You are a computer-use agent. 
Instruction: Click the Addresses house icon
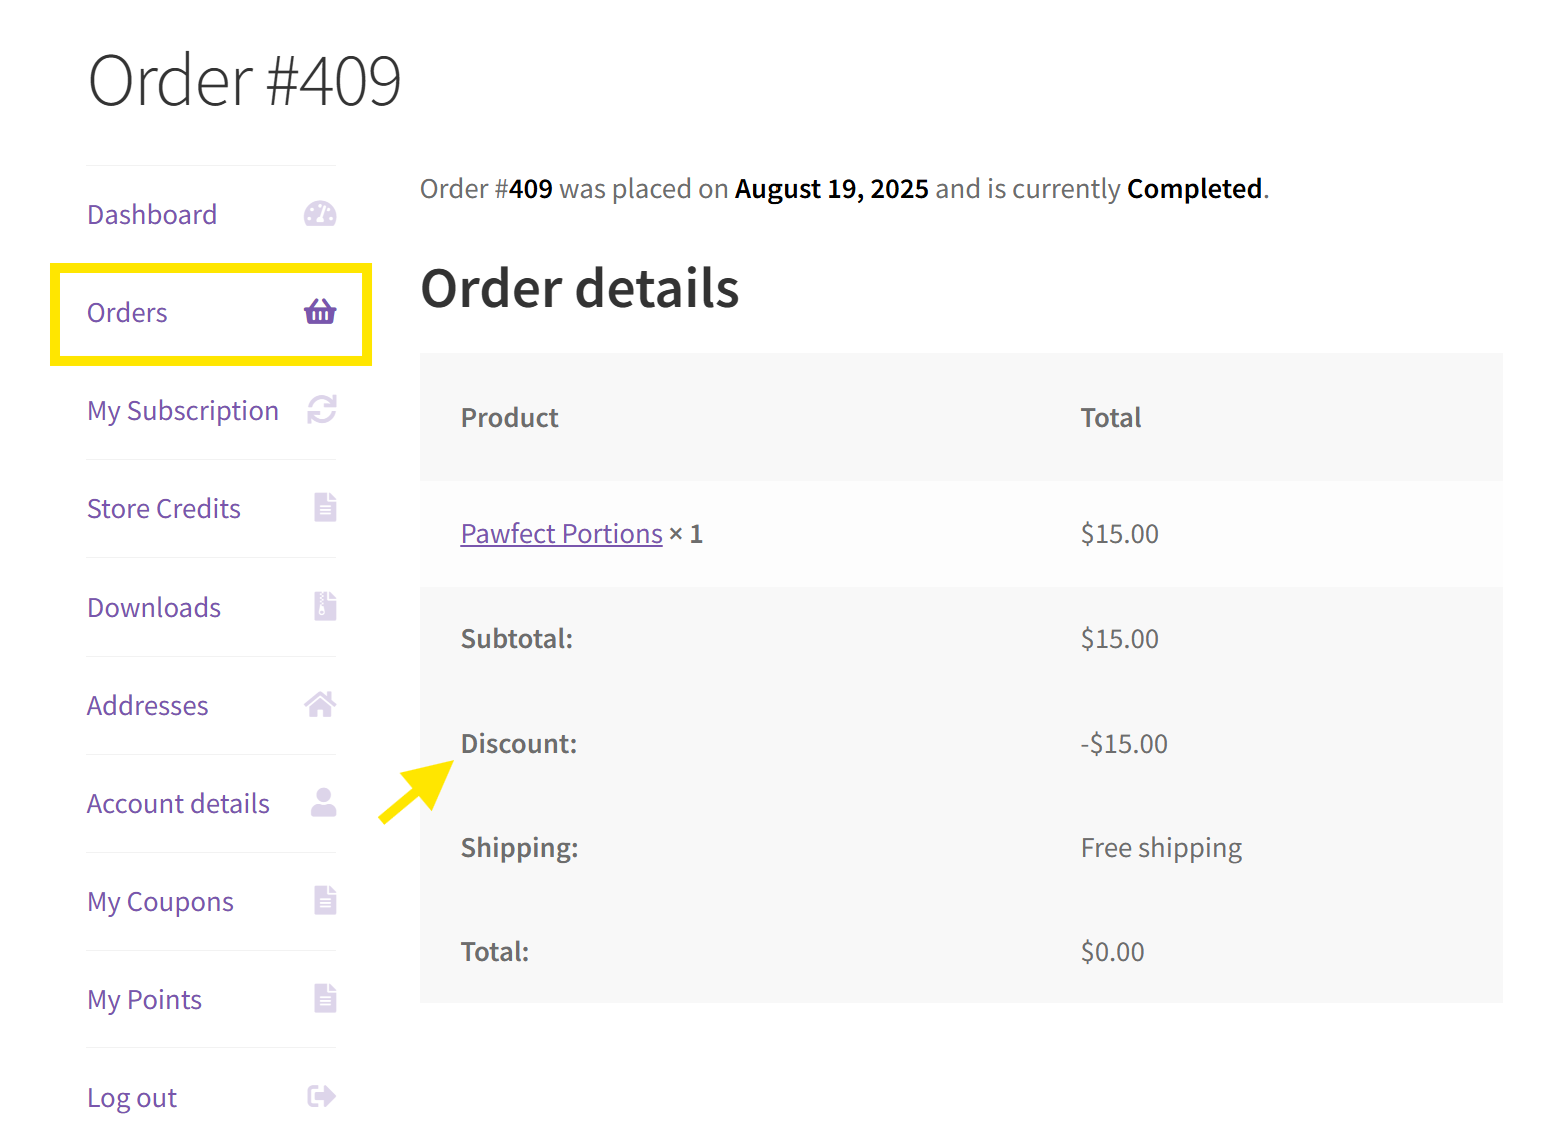(320, 704)
